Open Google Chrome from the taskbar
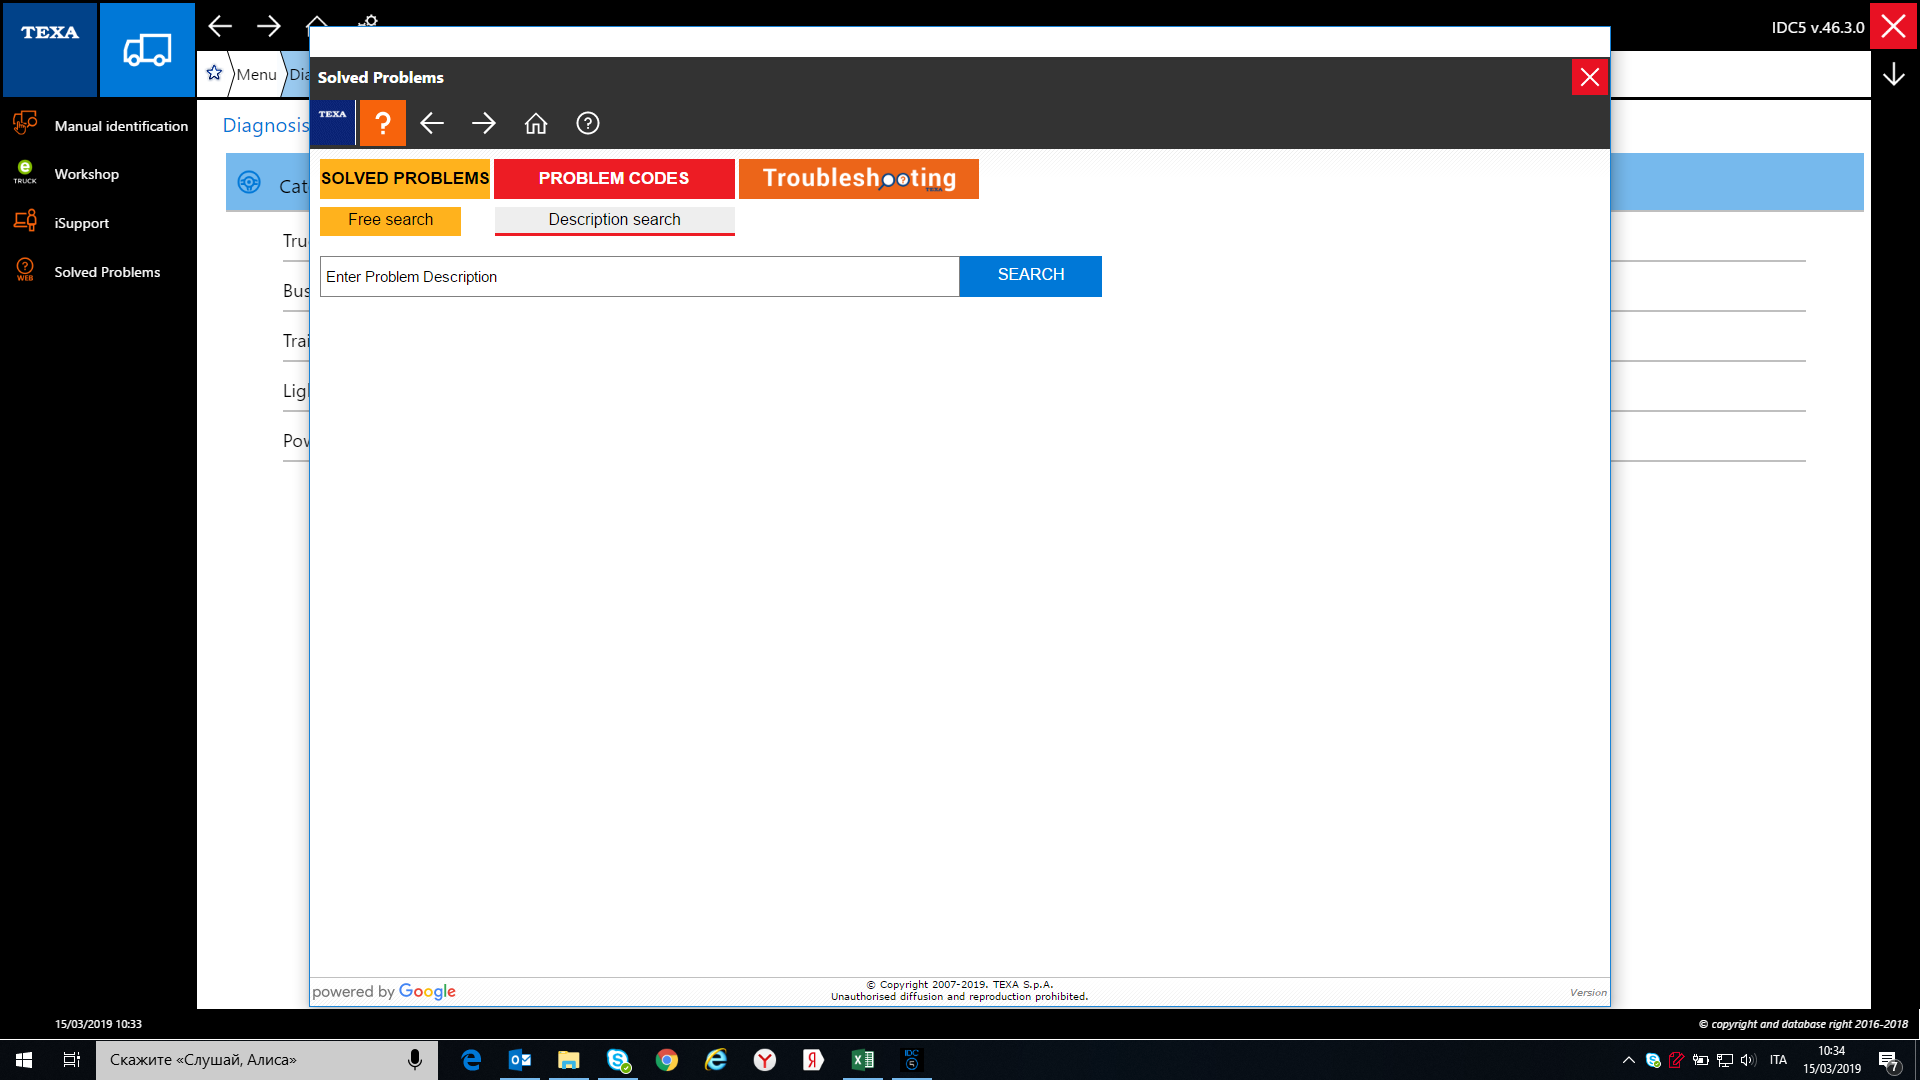The image size is (1920, 1080). pyautogui.click(x=666, y=1060)
